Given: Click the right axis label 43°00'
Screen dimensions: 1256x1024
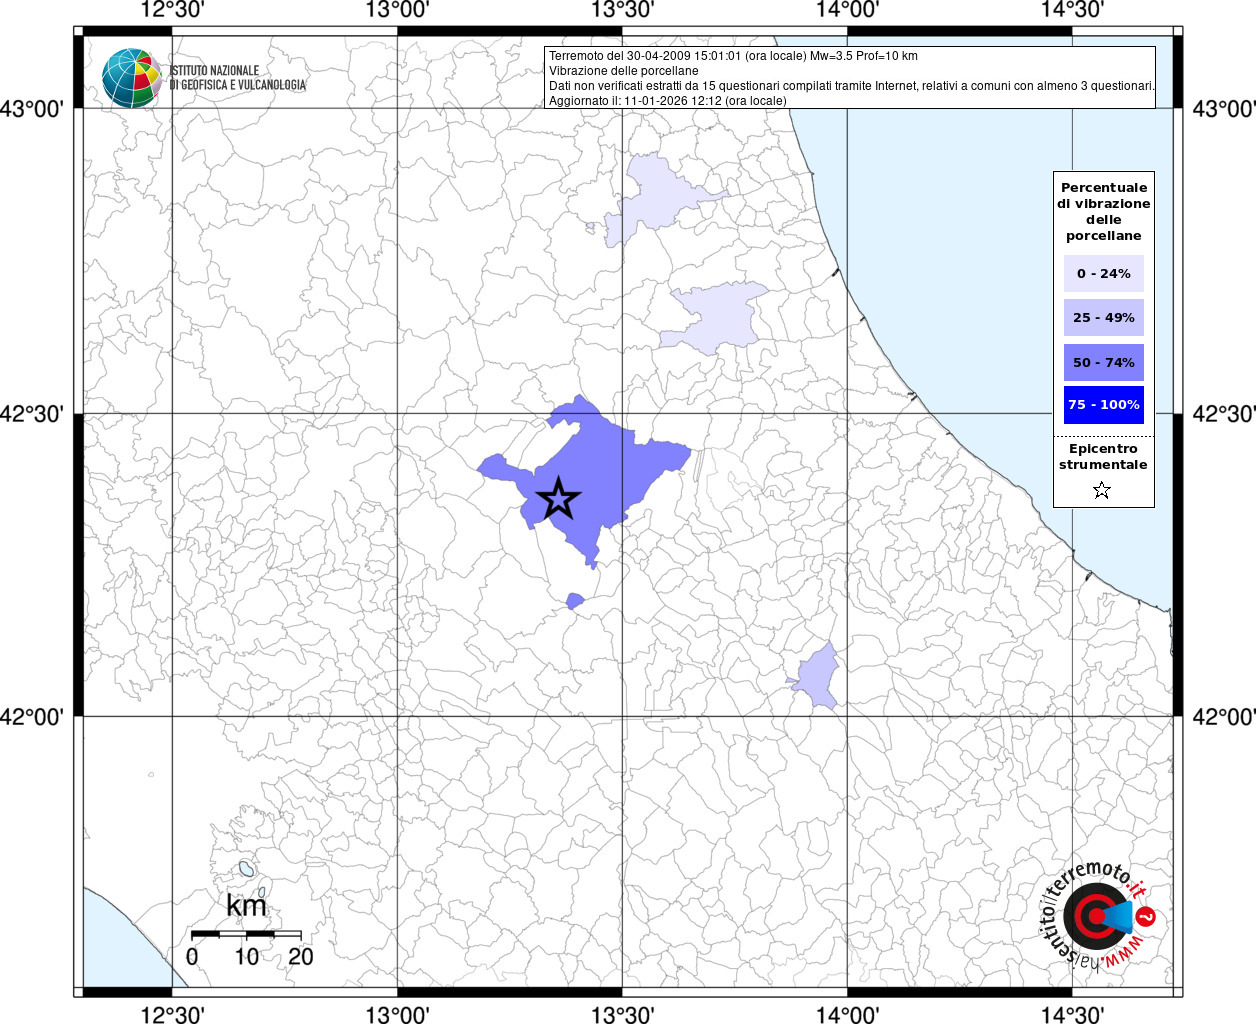Looking at the screenshot, I should pyautogui.click(x=1223, y=109).
